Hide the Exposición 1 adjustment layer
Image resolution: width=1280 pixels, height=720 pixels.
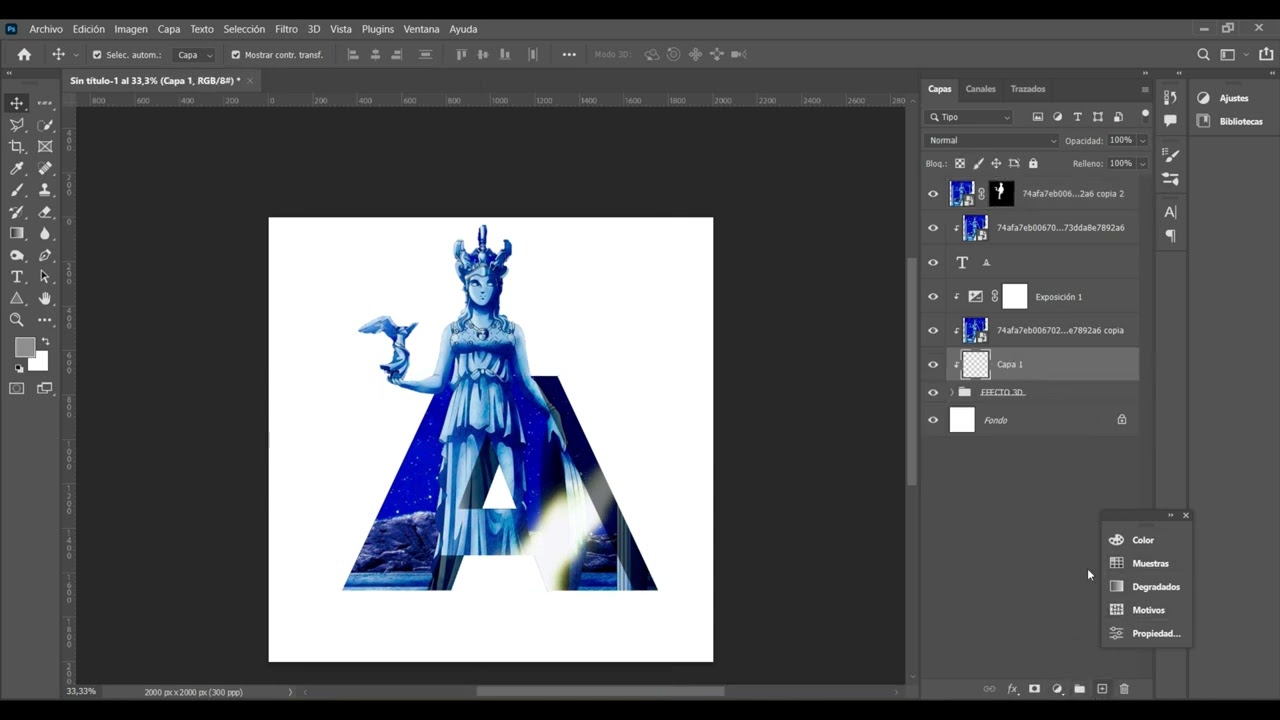[x=933, y=297]
